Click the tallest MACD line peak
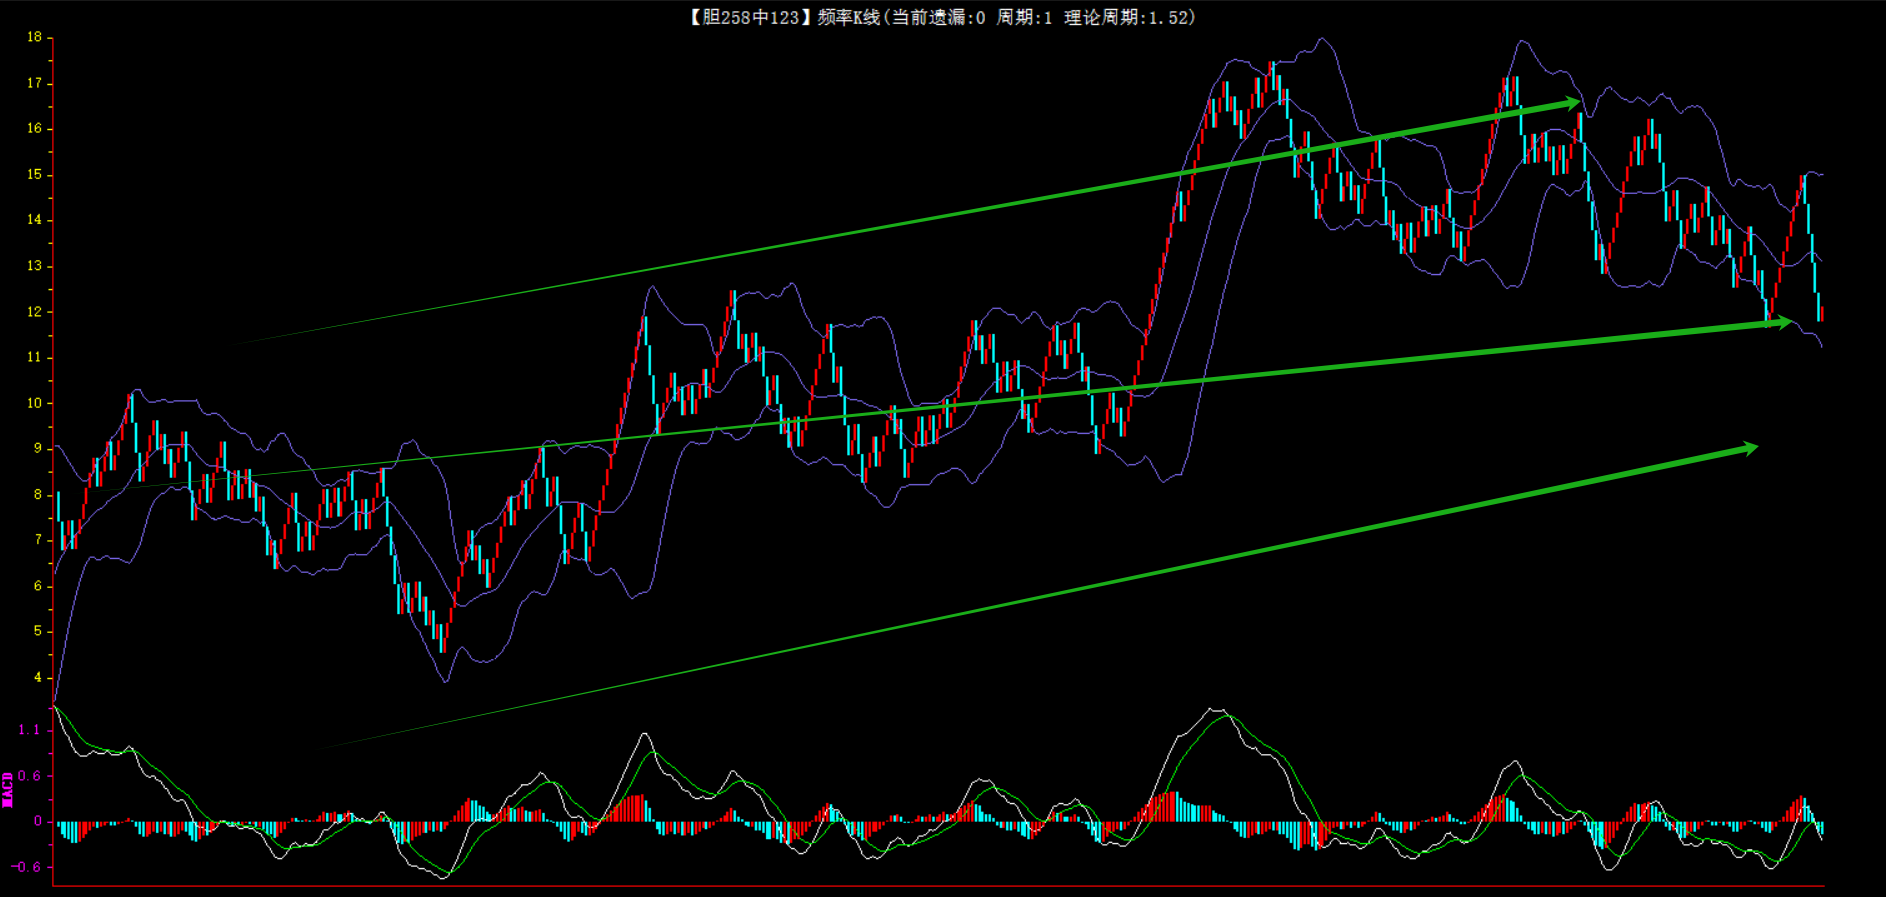Screen dimensions: 1886x897 coord(1215,710)
